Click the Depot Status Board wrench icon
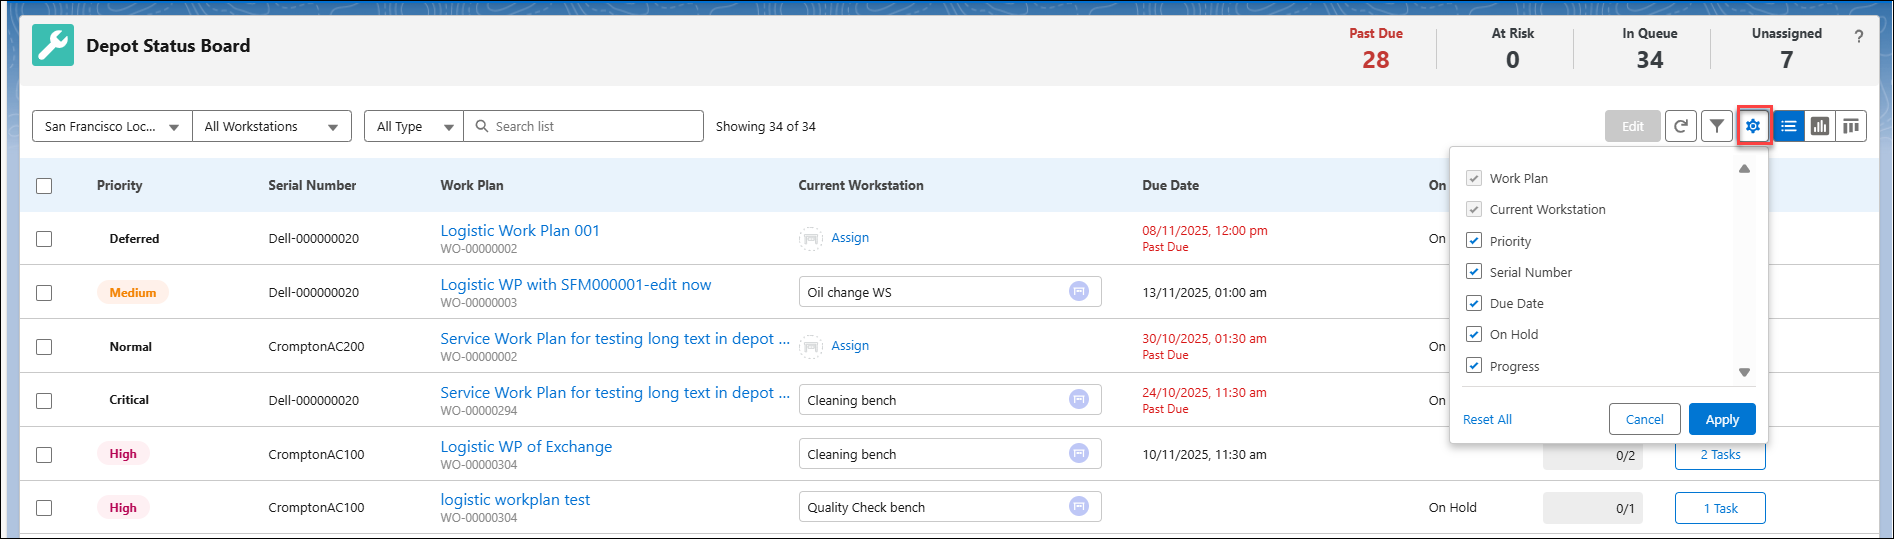This screenshot has height=539, width=1894. pyautogui.click(x=53, y=46)
